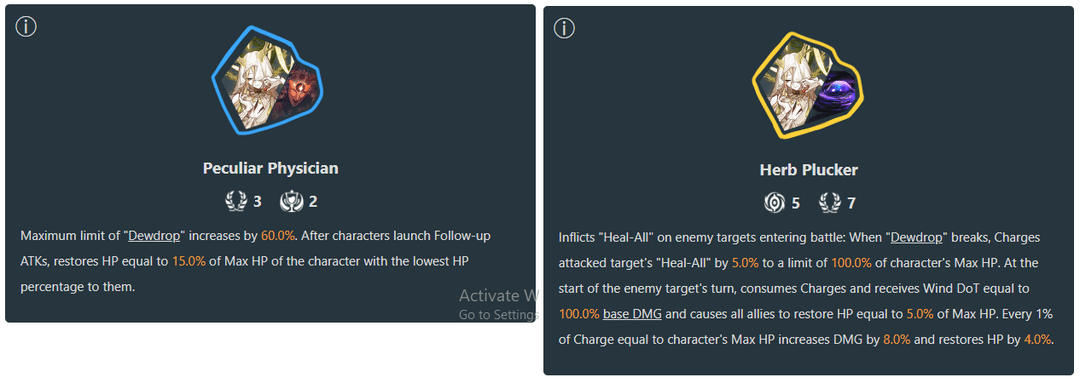Click the Activate Windows Go to Settings watermark
This screenshot has height=383, width=1080.
[497, 304]
